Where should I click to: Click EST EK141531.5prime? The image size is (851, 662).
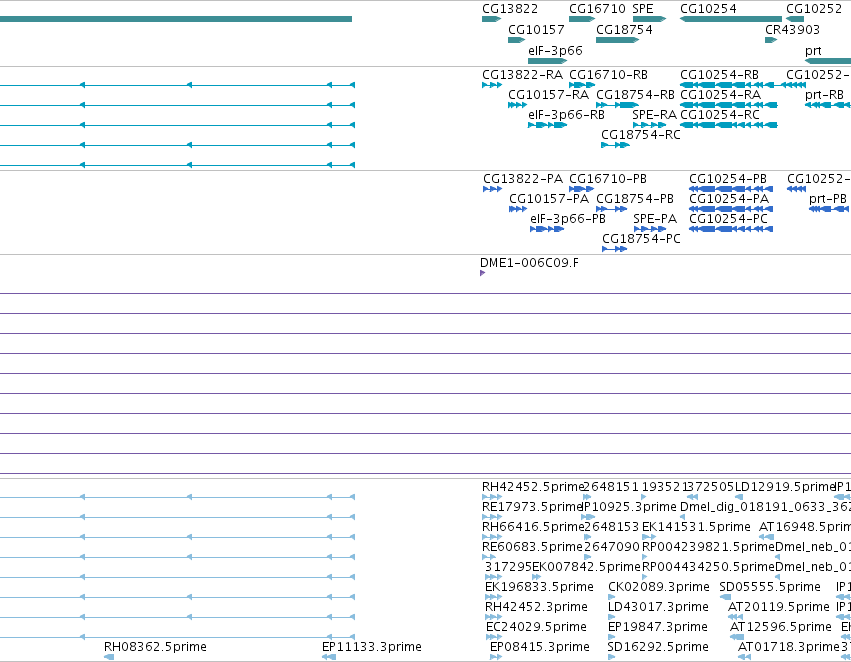coord(649,537)
